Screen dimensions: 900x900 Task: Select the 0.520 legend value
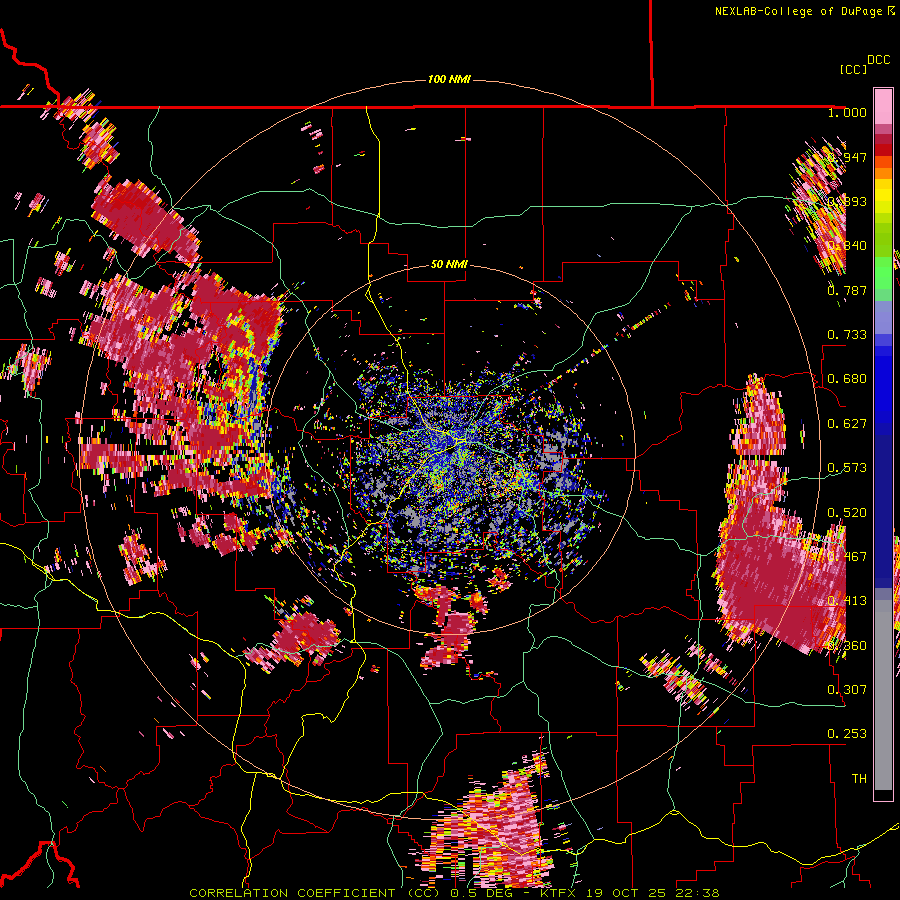(847, 513)
